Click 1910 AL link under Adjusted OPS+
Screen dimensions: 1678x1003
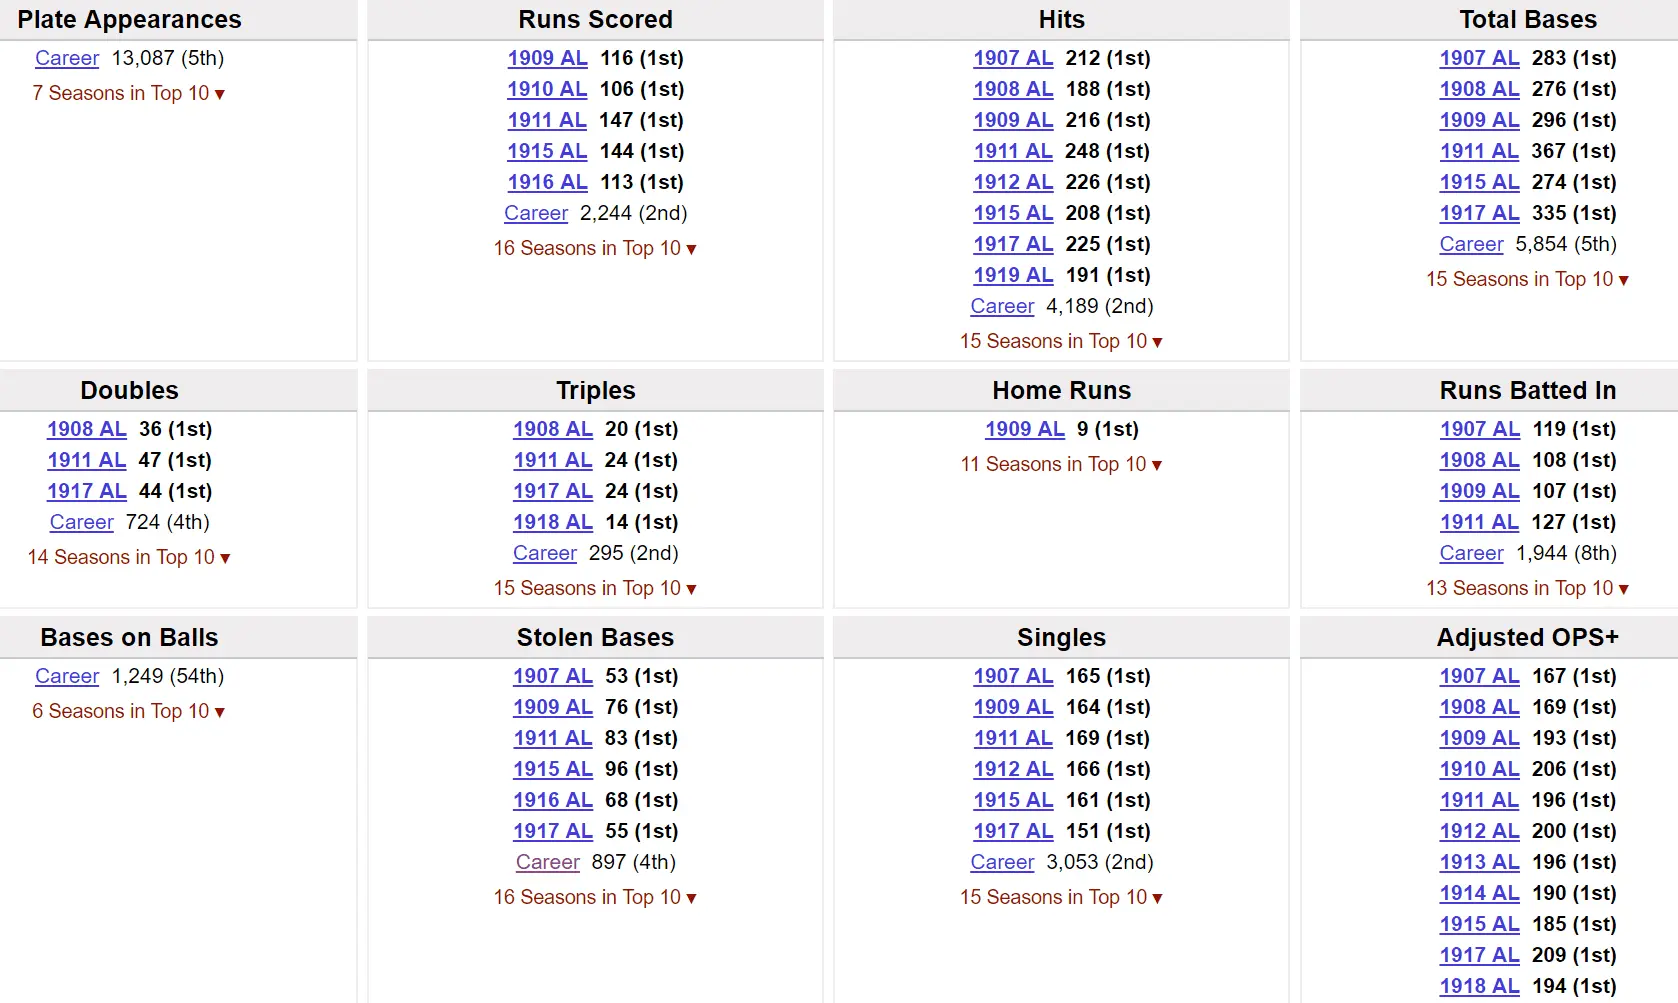[x=1479, y=769]
